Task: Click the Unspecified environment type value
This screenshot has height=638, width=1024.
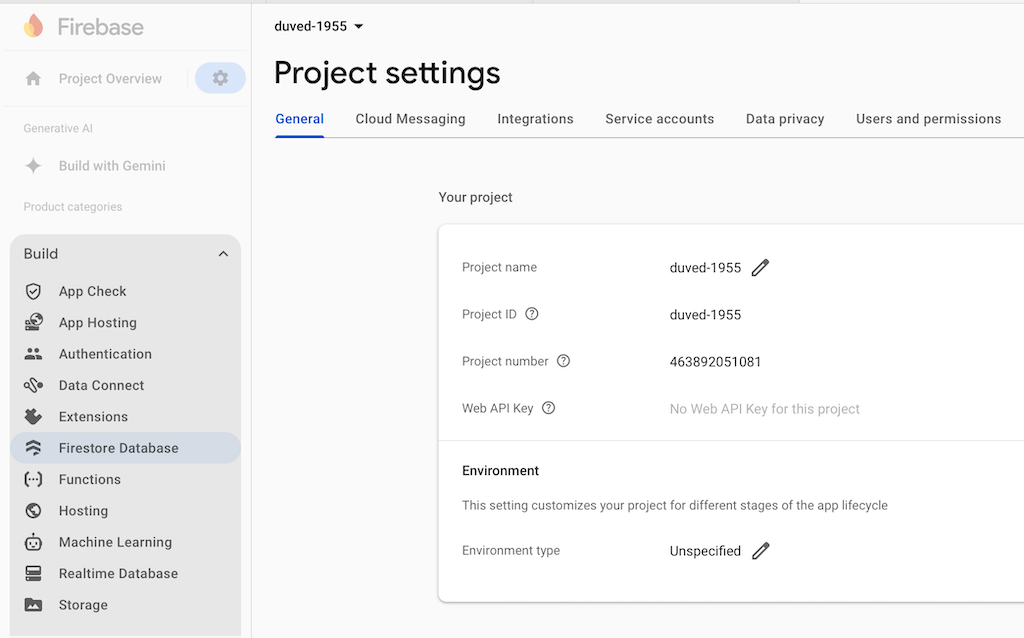Action: 705,551
